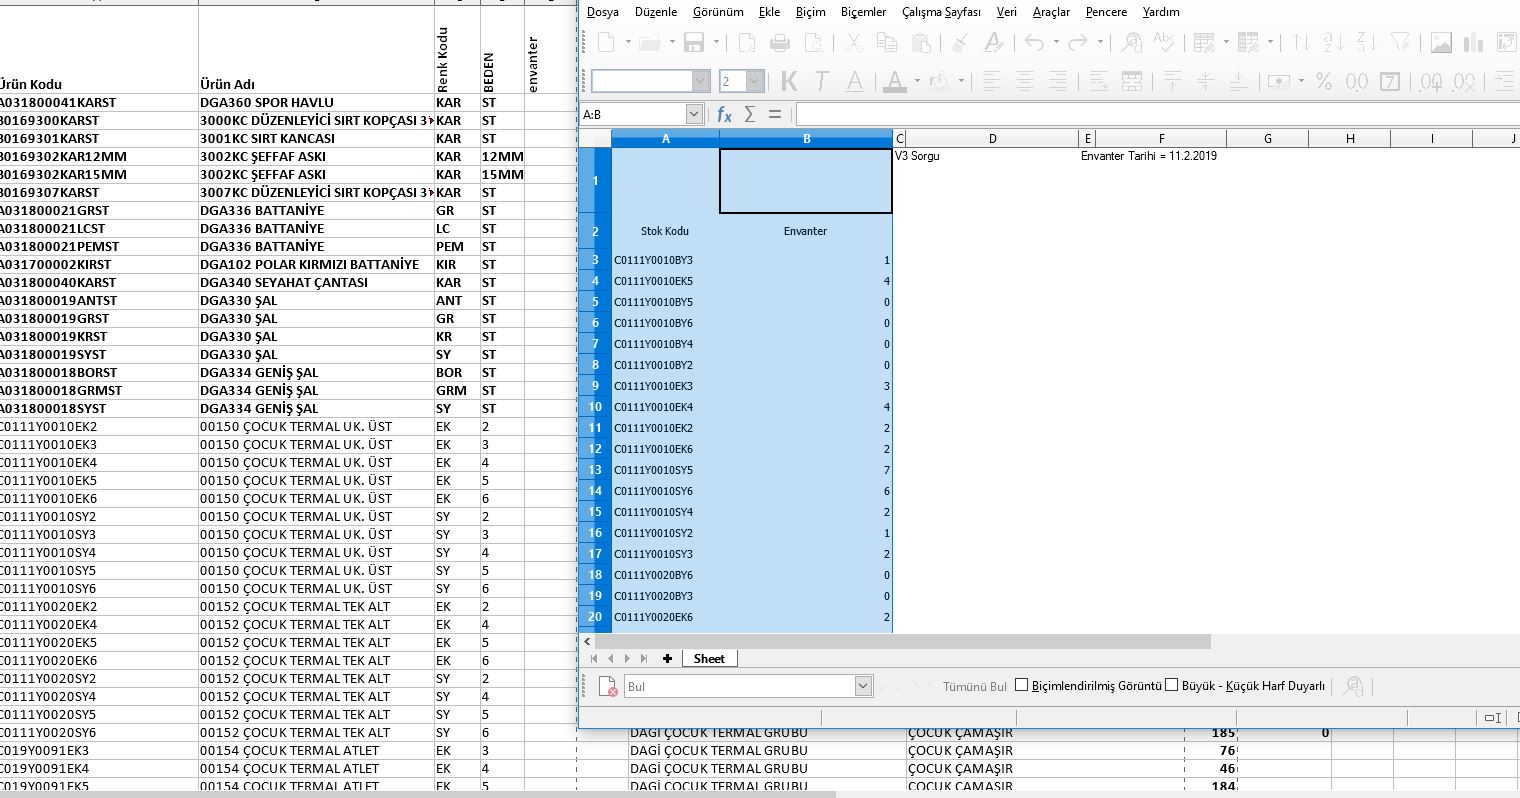Click the Align left icon

point(992,81)
